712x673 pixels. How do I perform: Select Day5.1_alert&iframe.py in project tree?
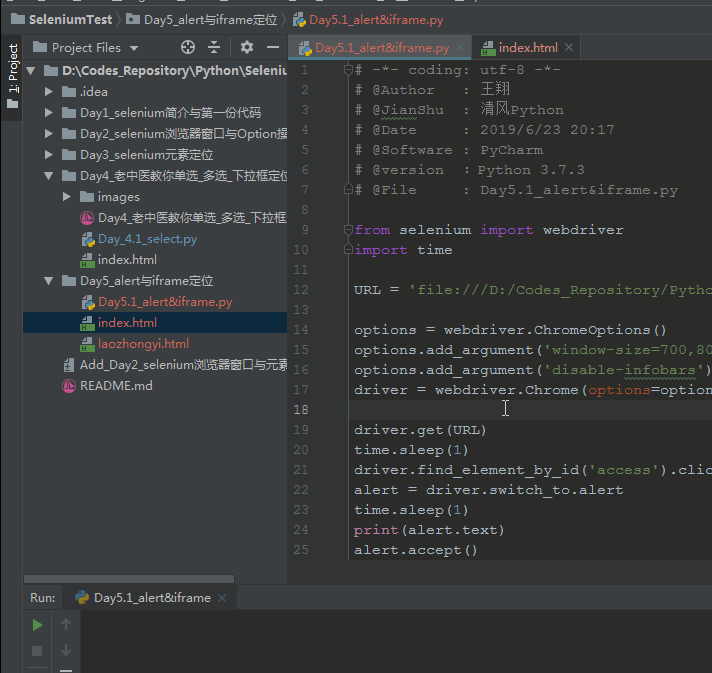[x=165, y=302]
